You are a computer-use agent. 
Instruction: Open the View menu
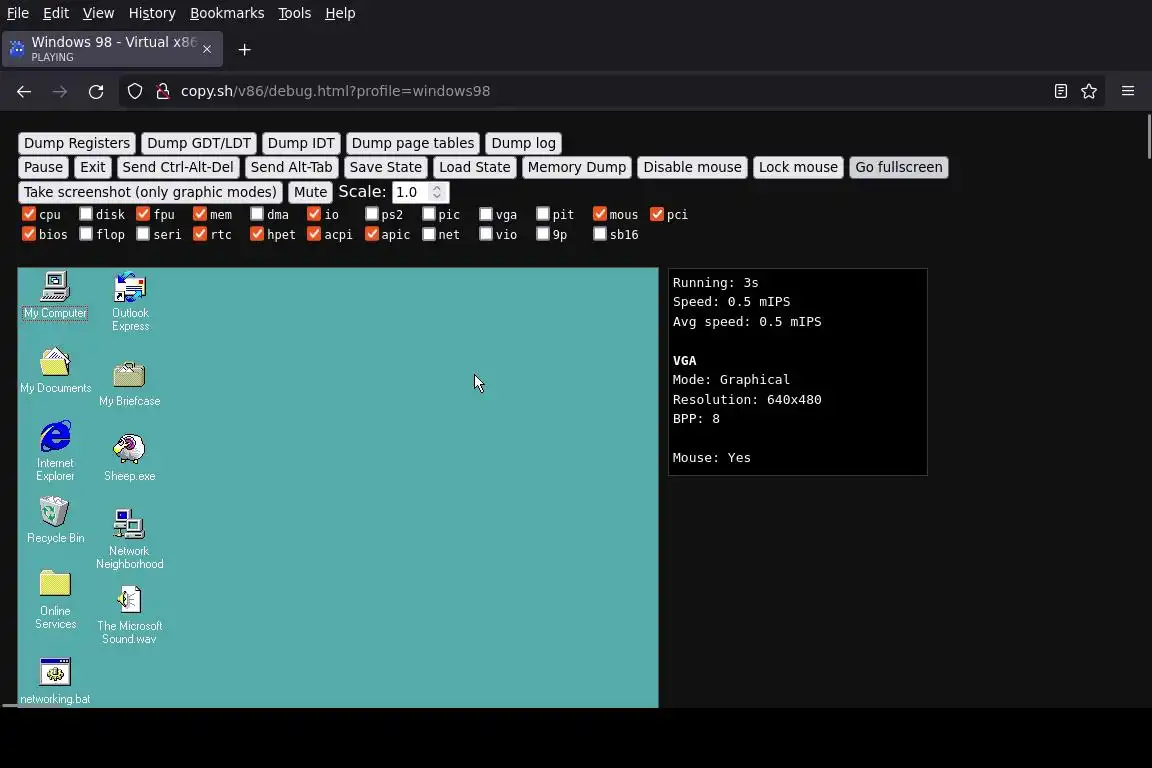point(98,13)
